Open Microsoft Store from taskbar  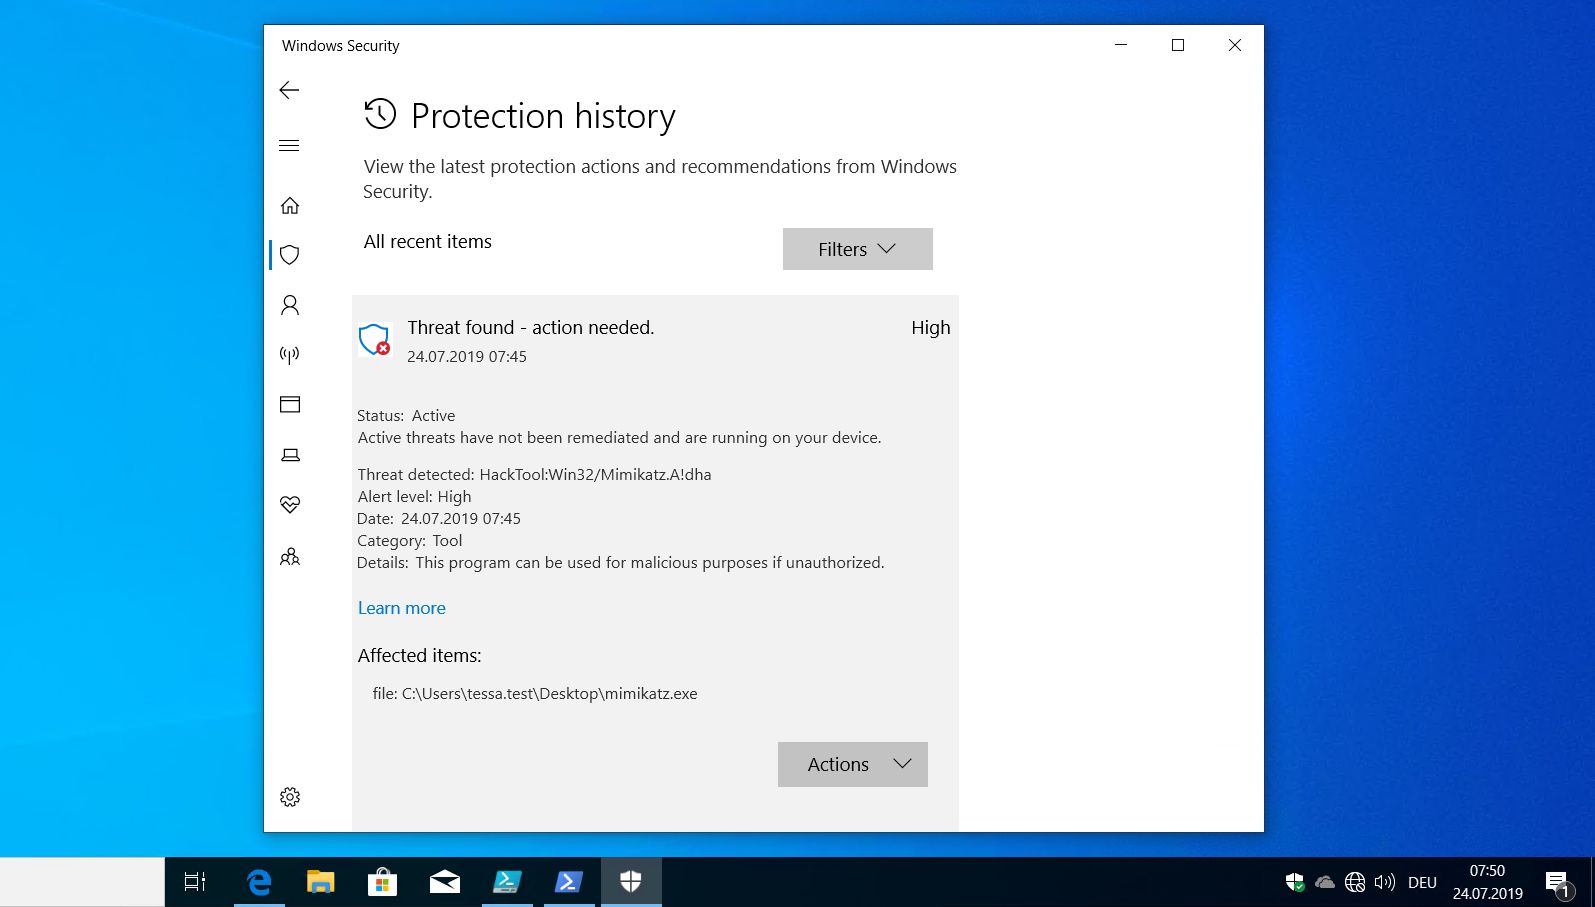tap(382, 882)
